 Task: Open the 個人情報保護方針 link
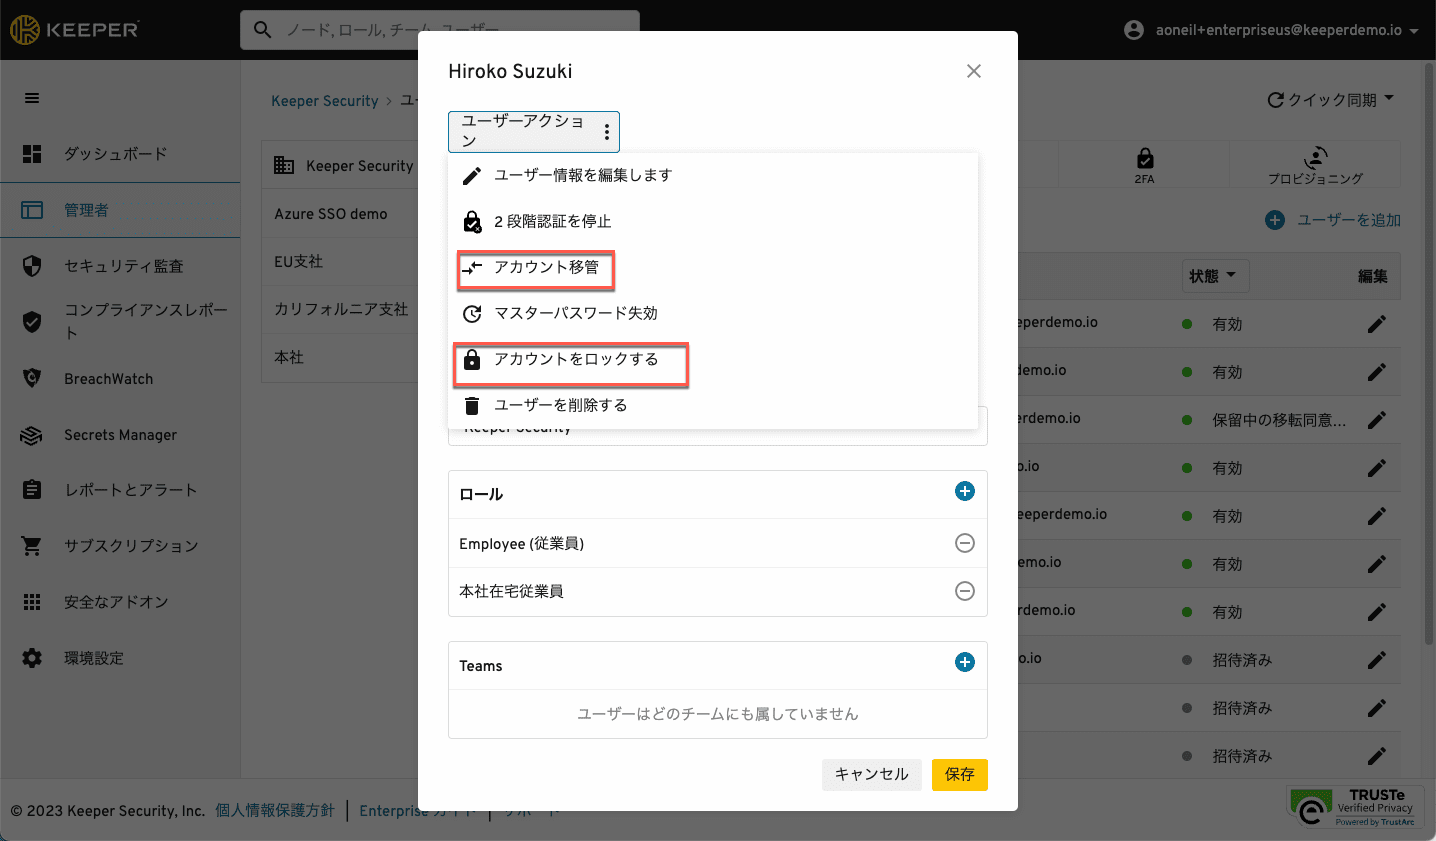275,810
